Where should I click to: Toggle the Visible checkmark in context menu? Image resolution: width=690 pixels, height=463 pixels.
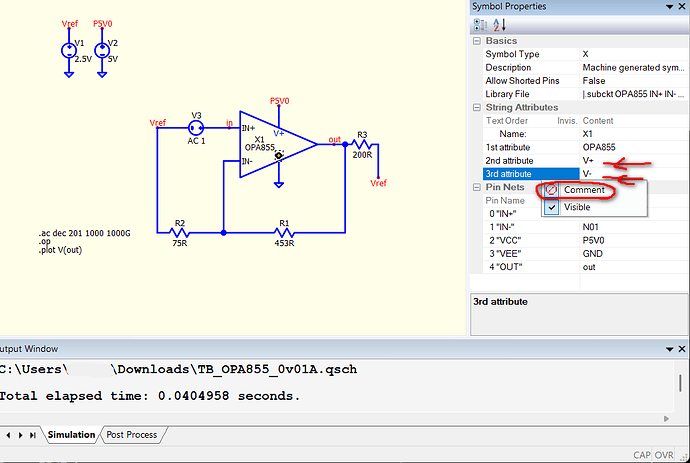(550, 207)
